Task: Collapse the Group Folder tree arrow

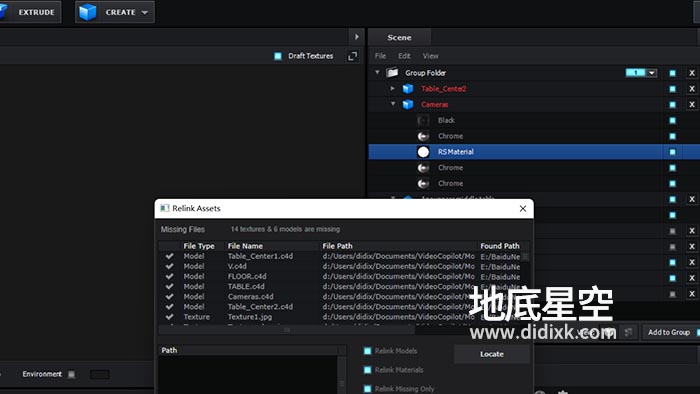Action: click(x=377, y=72)
